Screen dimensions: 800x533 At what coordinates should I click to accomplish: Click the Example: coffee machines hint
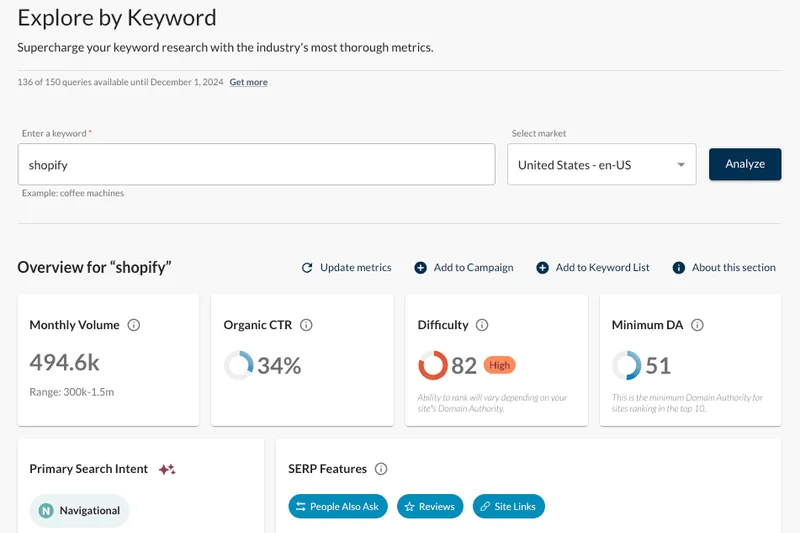click(x=73, y=193)
